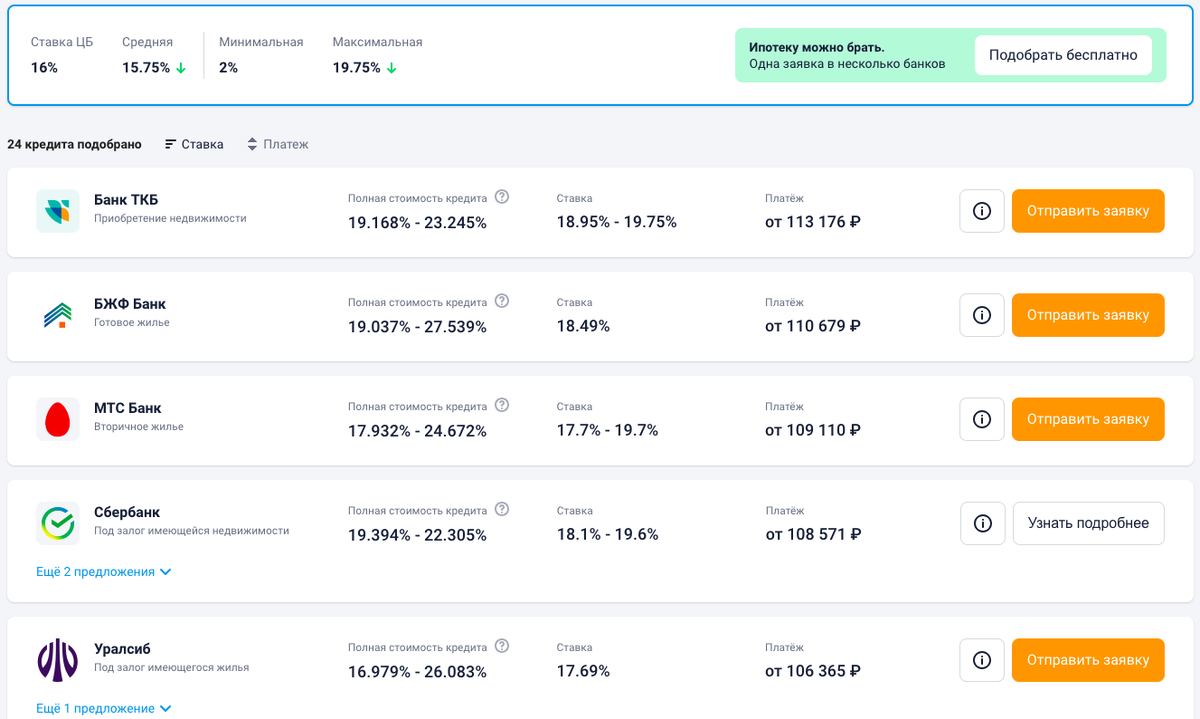Sort loans by Ставка
The height and width of the screenshot is (719, 1200).
(194, 144)
